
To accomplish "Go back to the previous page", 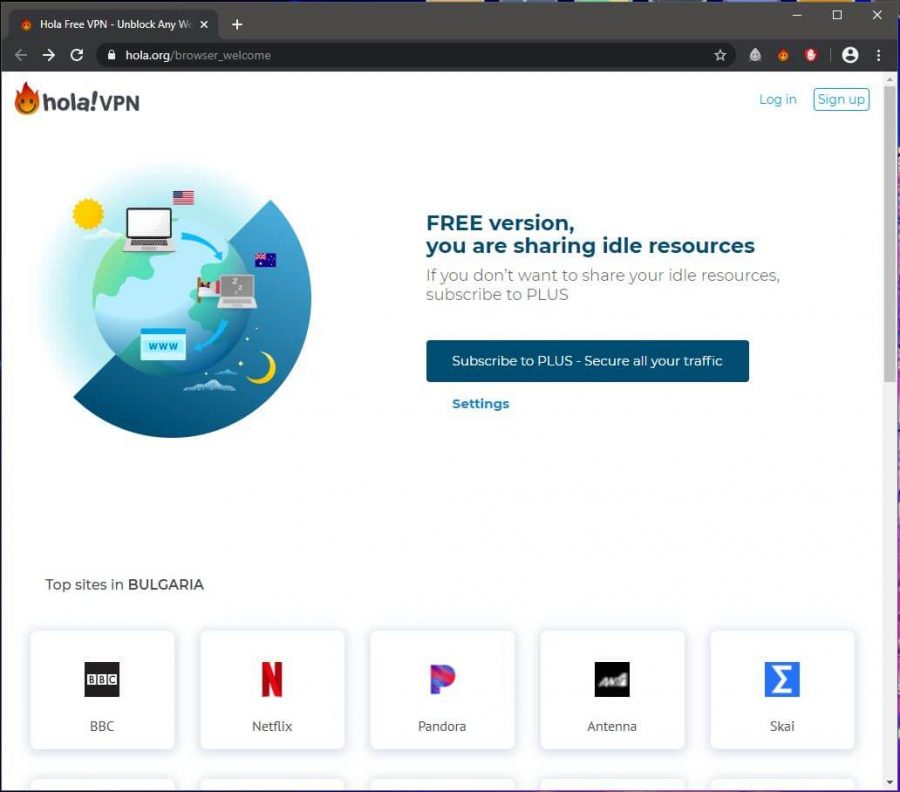I will coord(21,55).
